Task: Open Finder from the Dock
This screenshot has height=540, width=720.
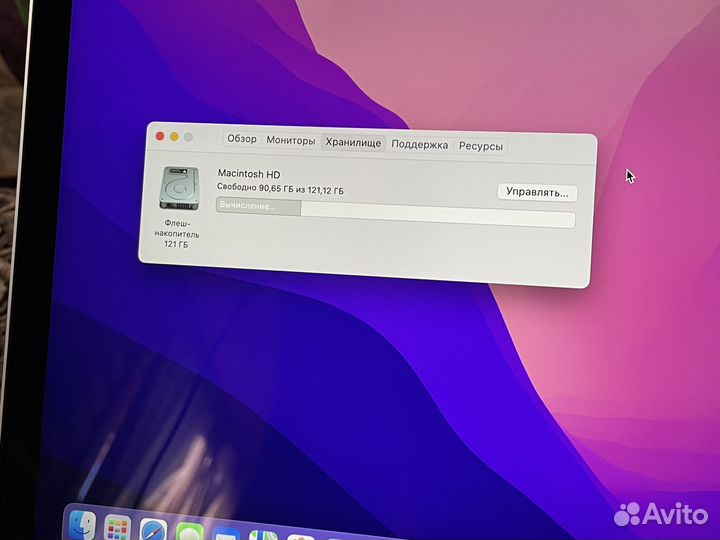Action: point(82,526)
